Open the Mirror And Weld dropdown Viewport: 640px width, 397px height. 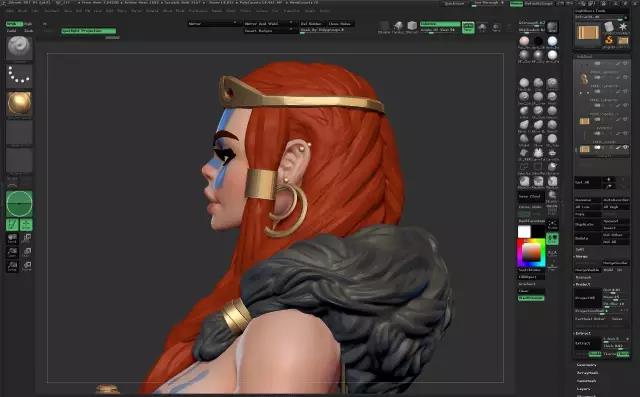[x=269, y=24]
